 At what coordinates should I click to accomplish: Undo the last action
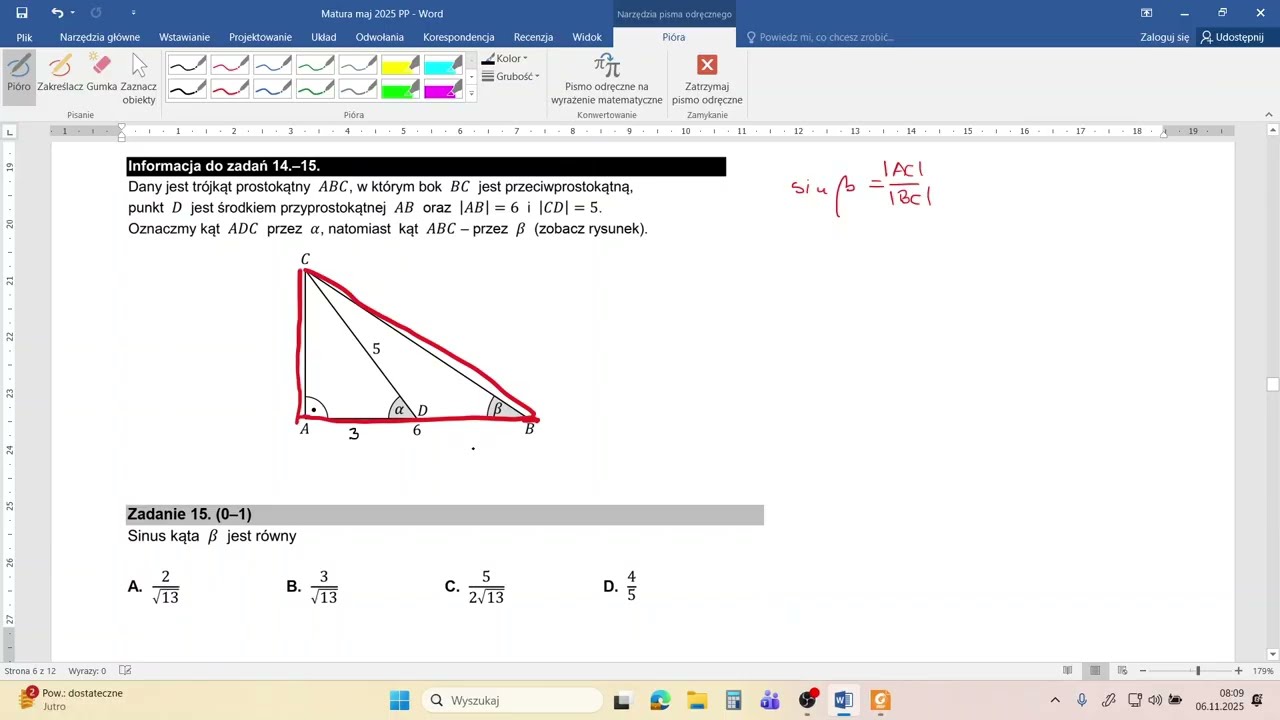[57, 13]
